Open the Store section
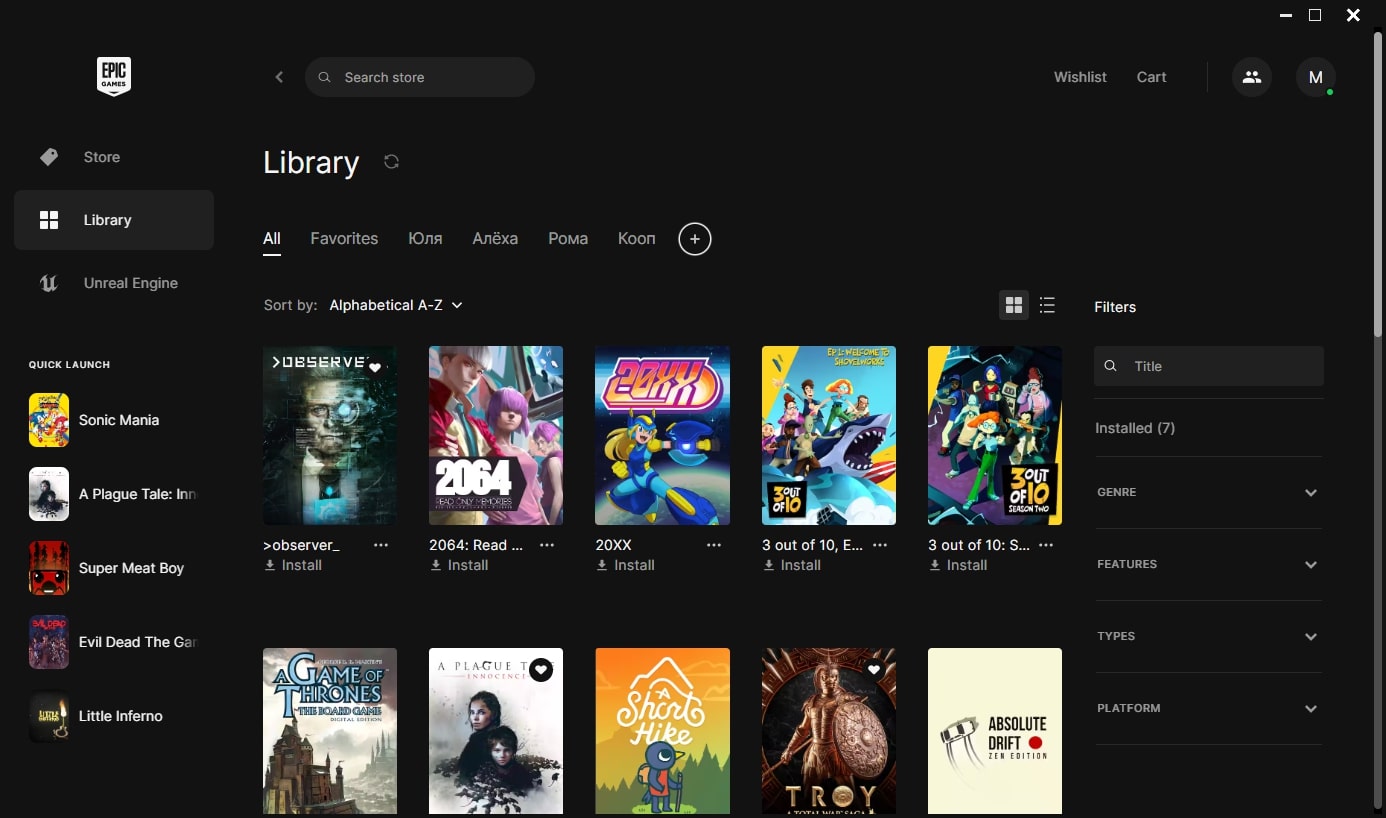The height and width of the screenshot is (818, 1386). tap(114, 157)
